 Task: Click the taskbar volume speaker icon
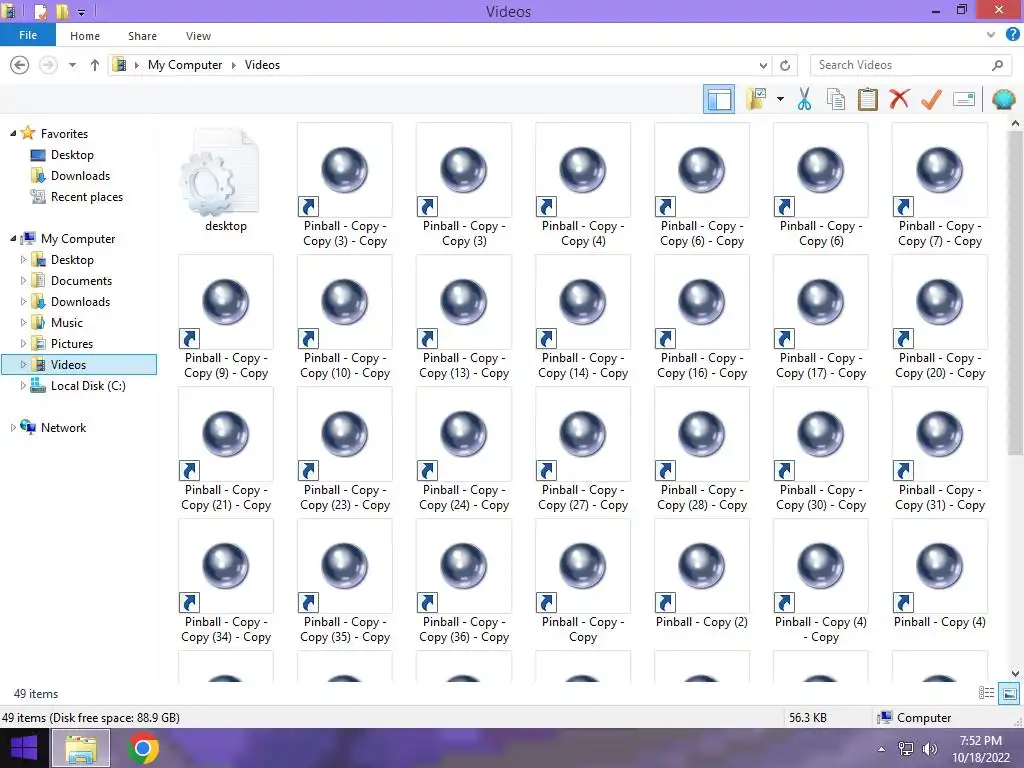pos(929,749)
